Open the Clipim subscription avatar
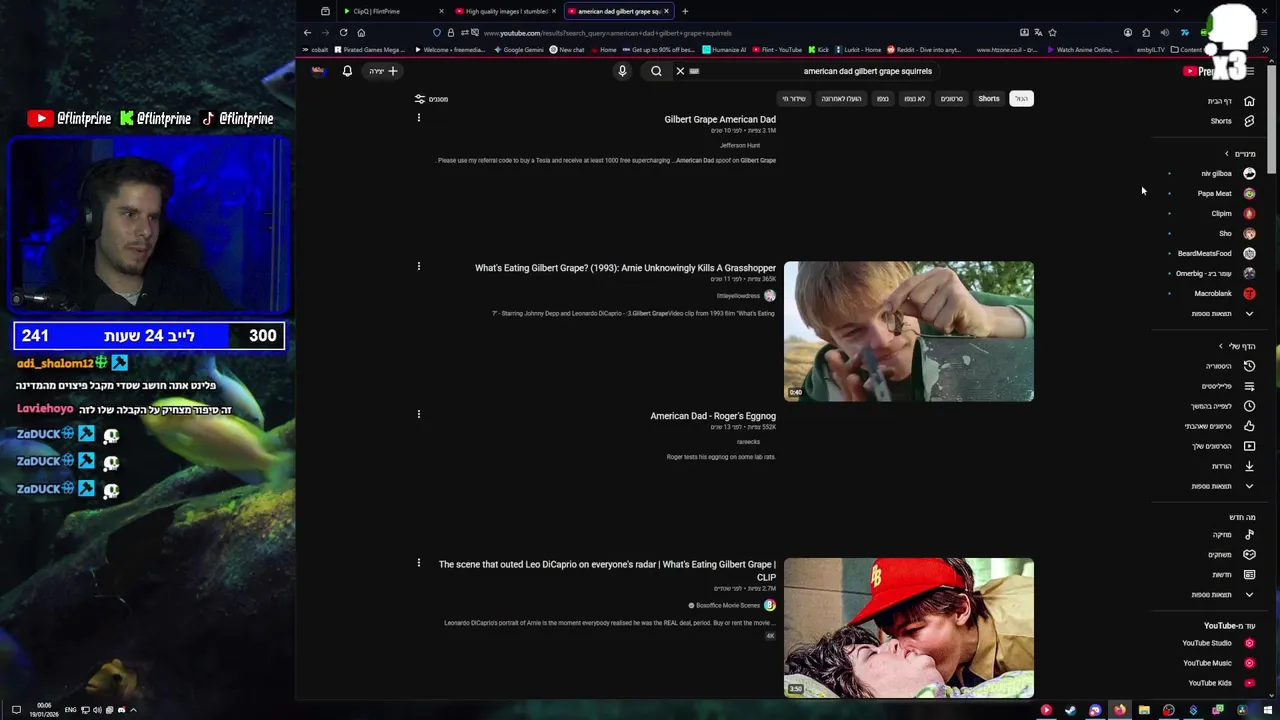Viewport: 1280px width, 720px height. coord(1249,213)
